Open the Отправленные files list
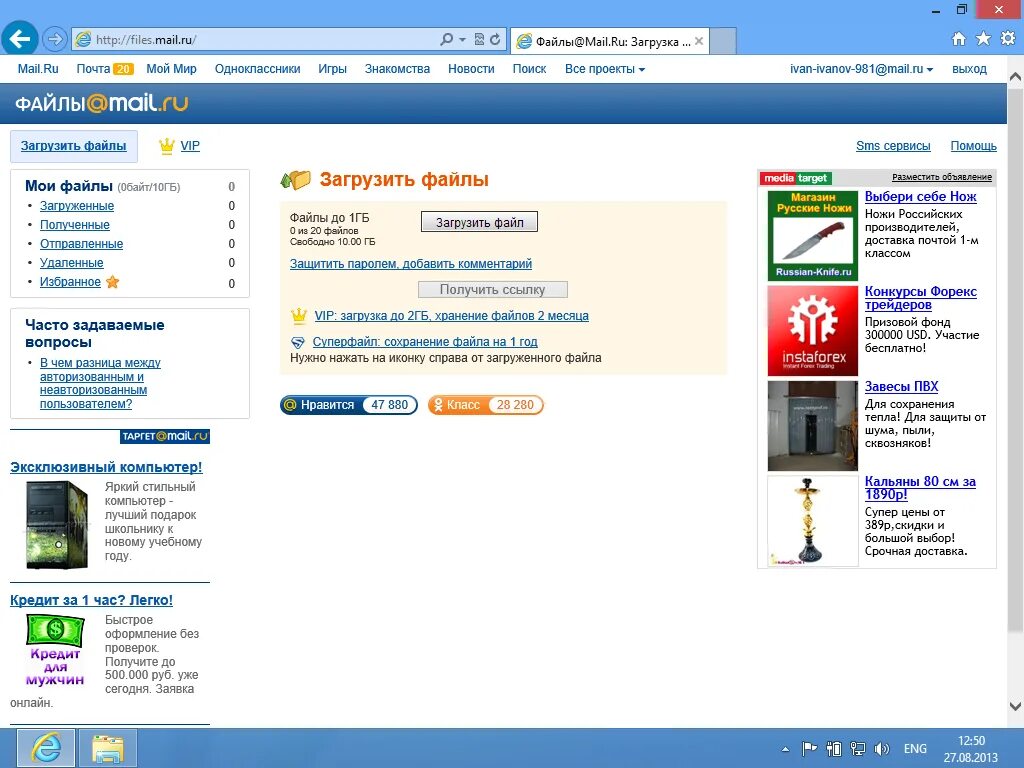This screenshot has width=1024, height=768. pos(81,244)
